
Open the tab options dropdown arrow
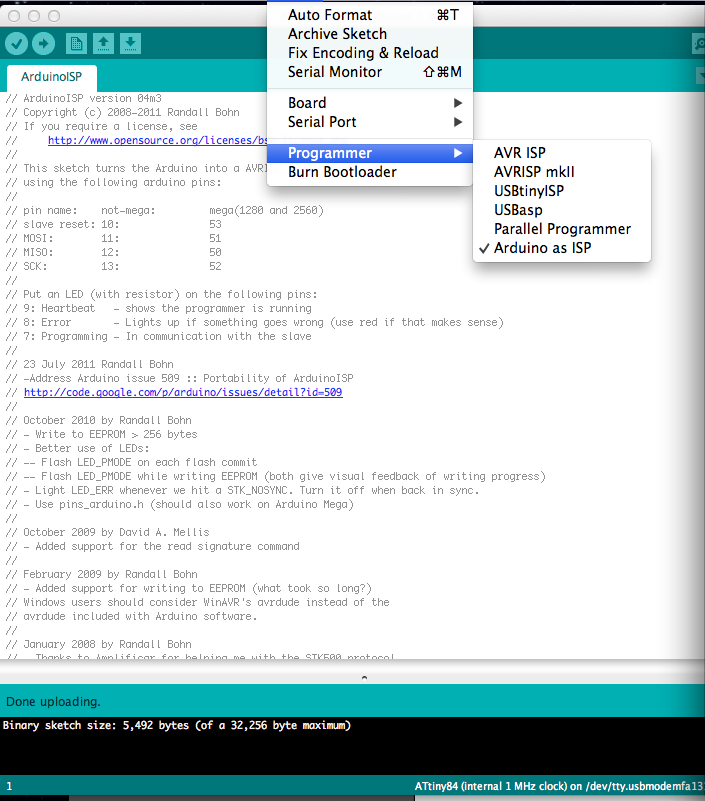[700, 76]
